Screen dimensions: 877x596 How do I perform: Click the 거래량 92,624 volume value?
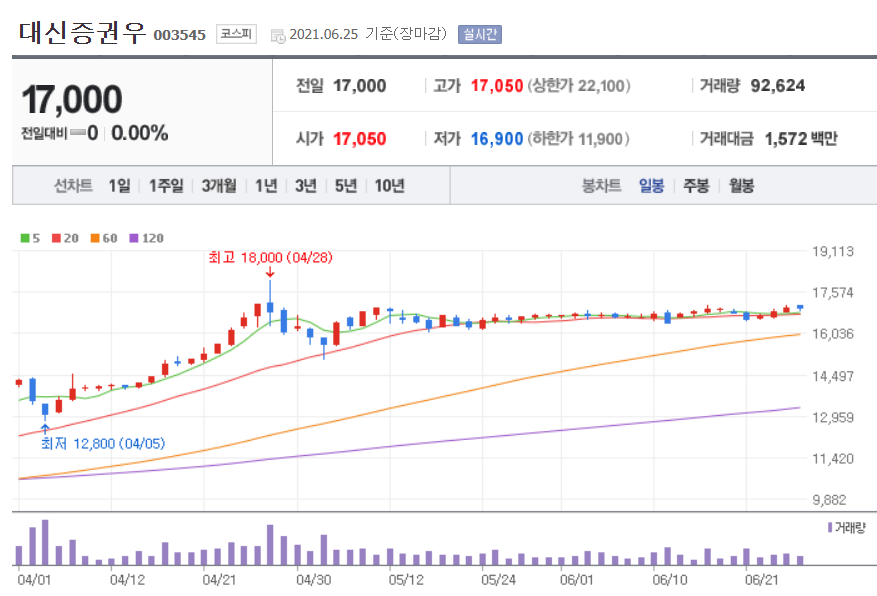pyautogui.click(x=778, y=86)
